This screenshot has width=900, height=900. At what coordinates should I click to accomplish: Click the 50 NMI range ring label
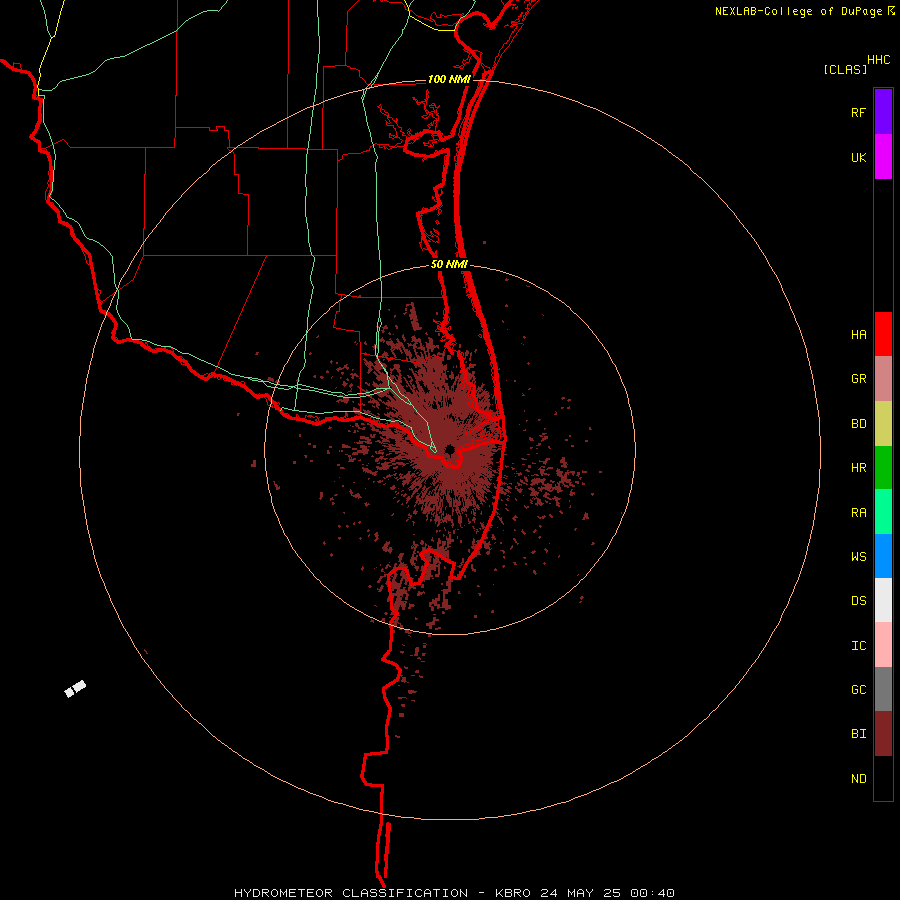pos(449,264)
